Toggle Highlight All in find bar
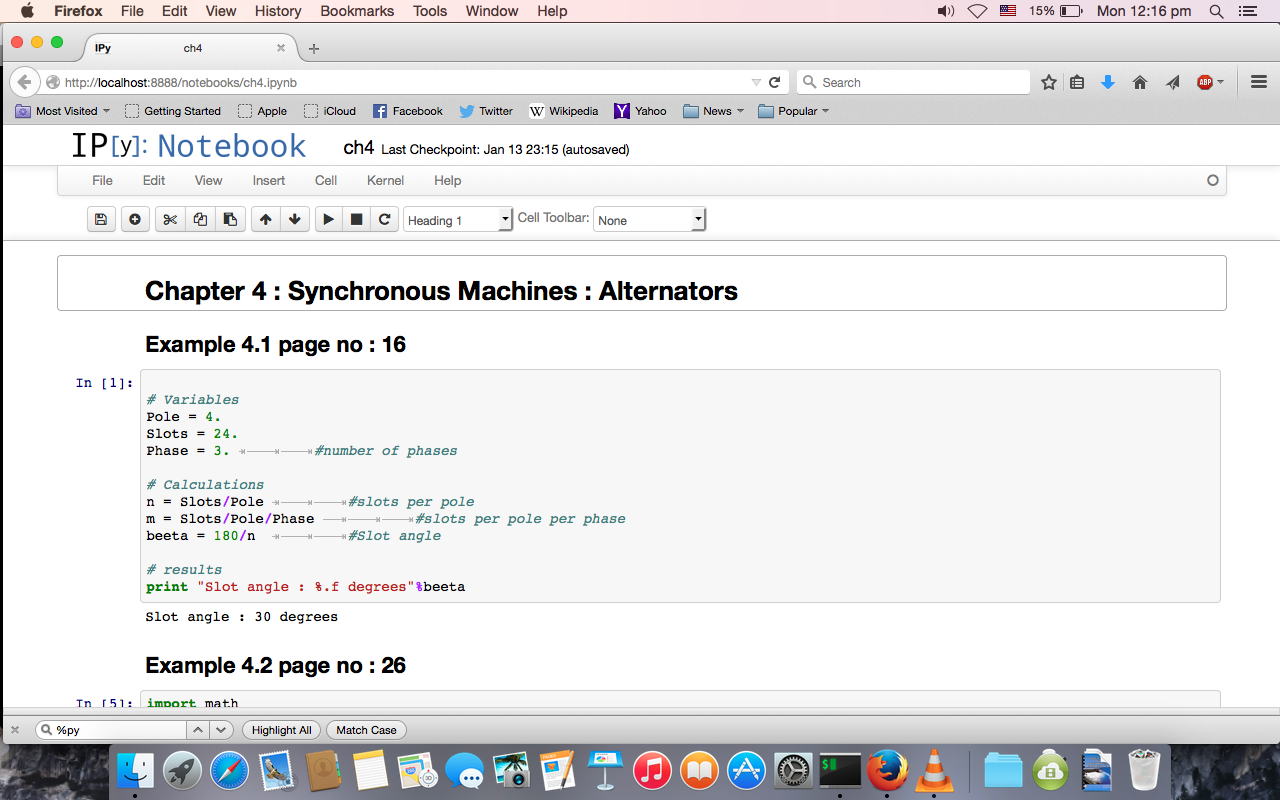The height and width of the screenshot is (800, 1280). [x=281, y=730]
